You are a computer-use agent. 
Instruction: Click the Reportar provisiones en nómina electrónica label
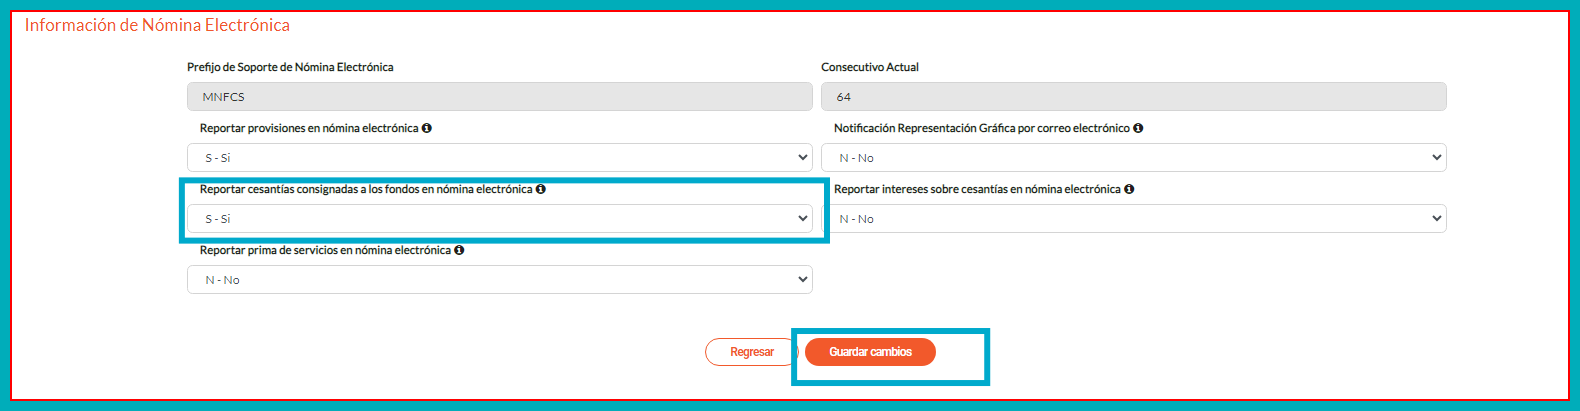pos(308,128)
